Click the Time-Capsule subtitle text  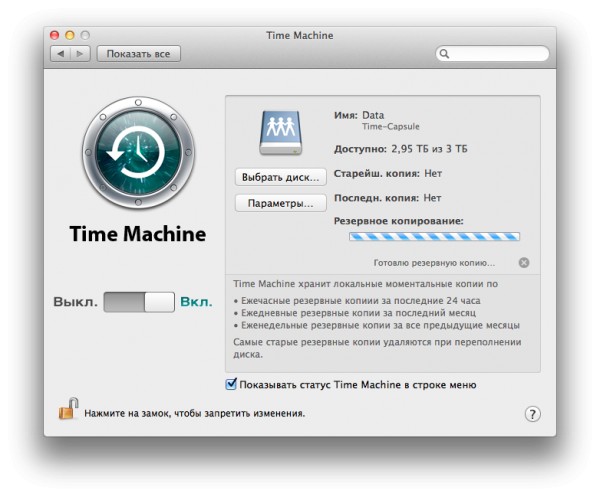pos(391,127)
